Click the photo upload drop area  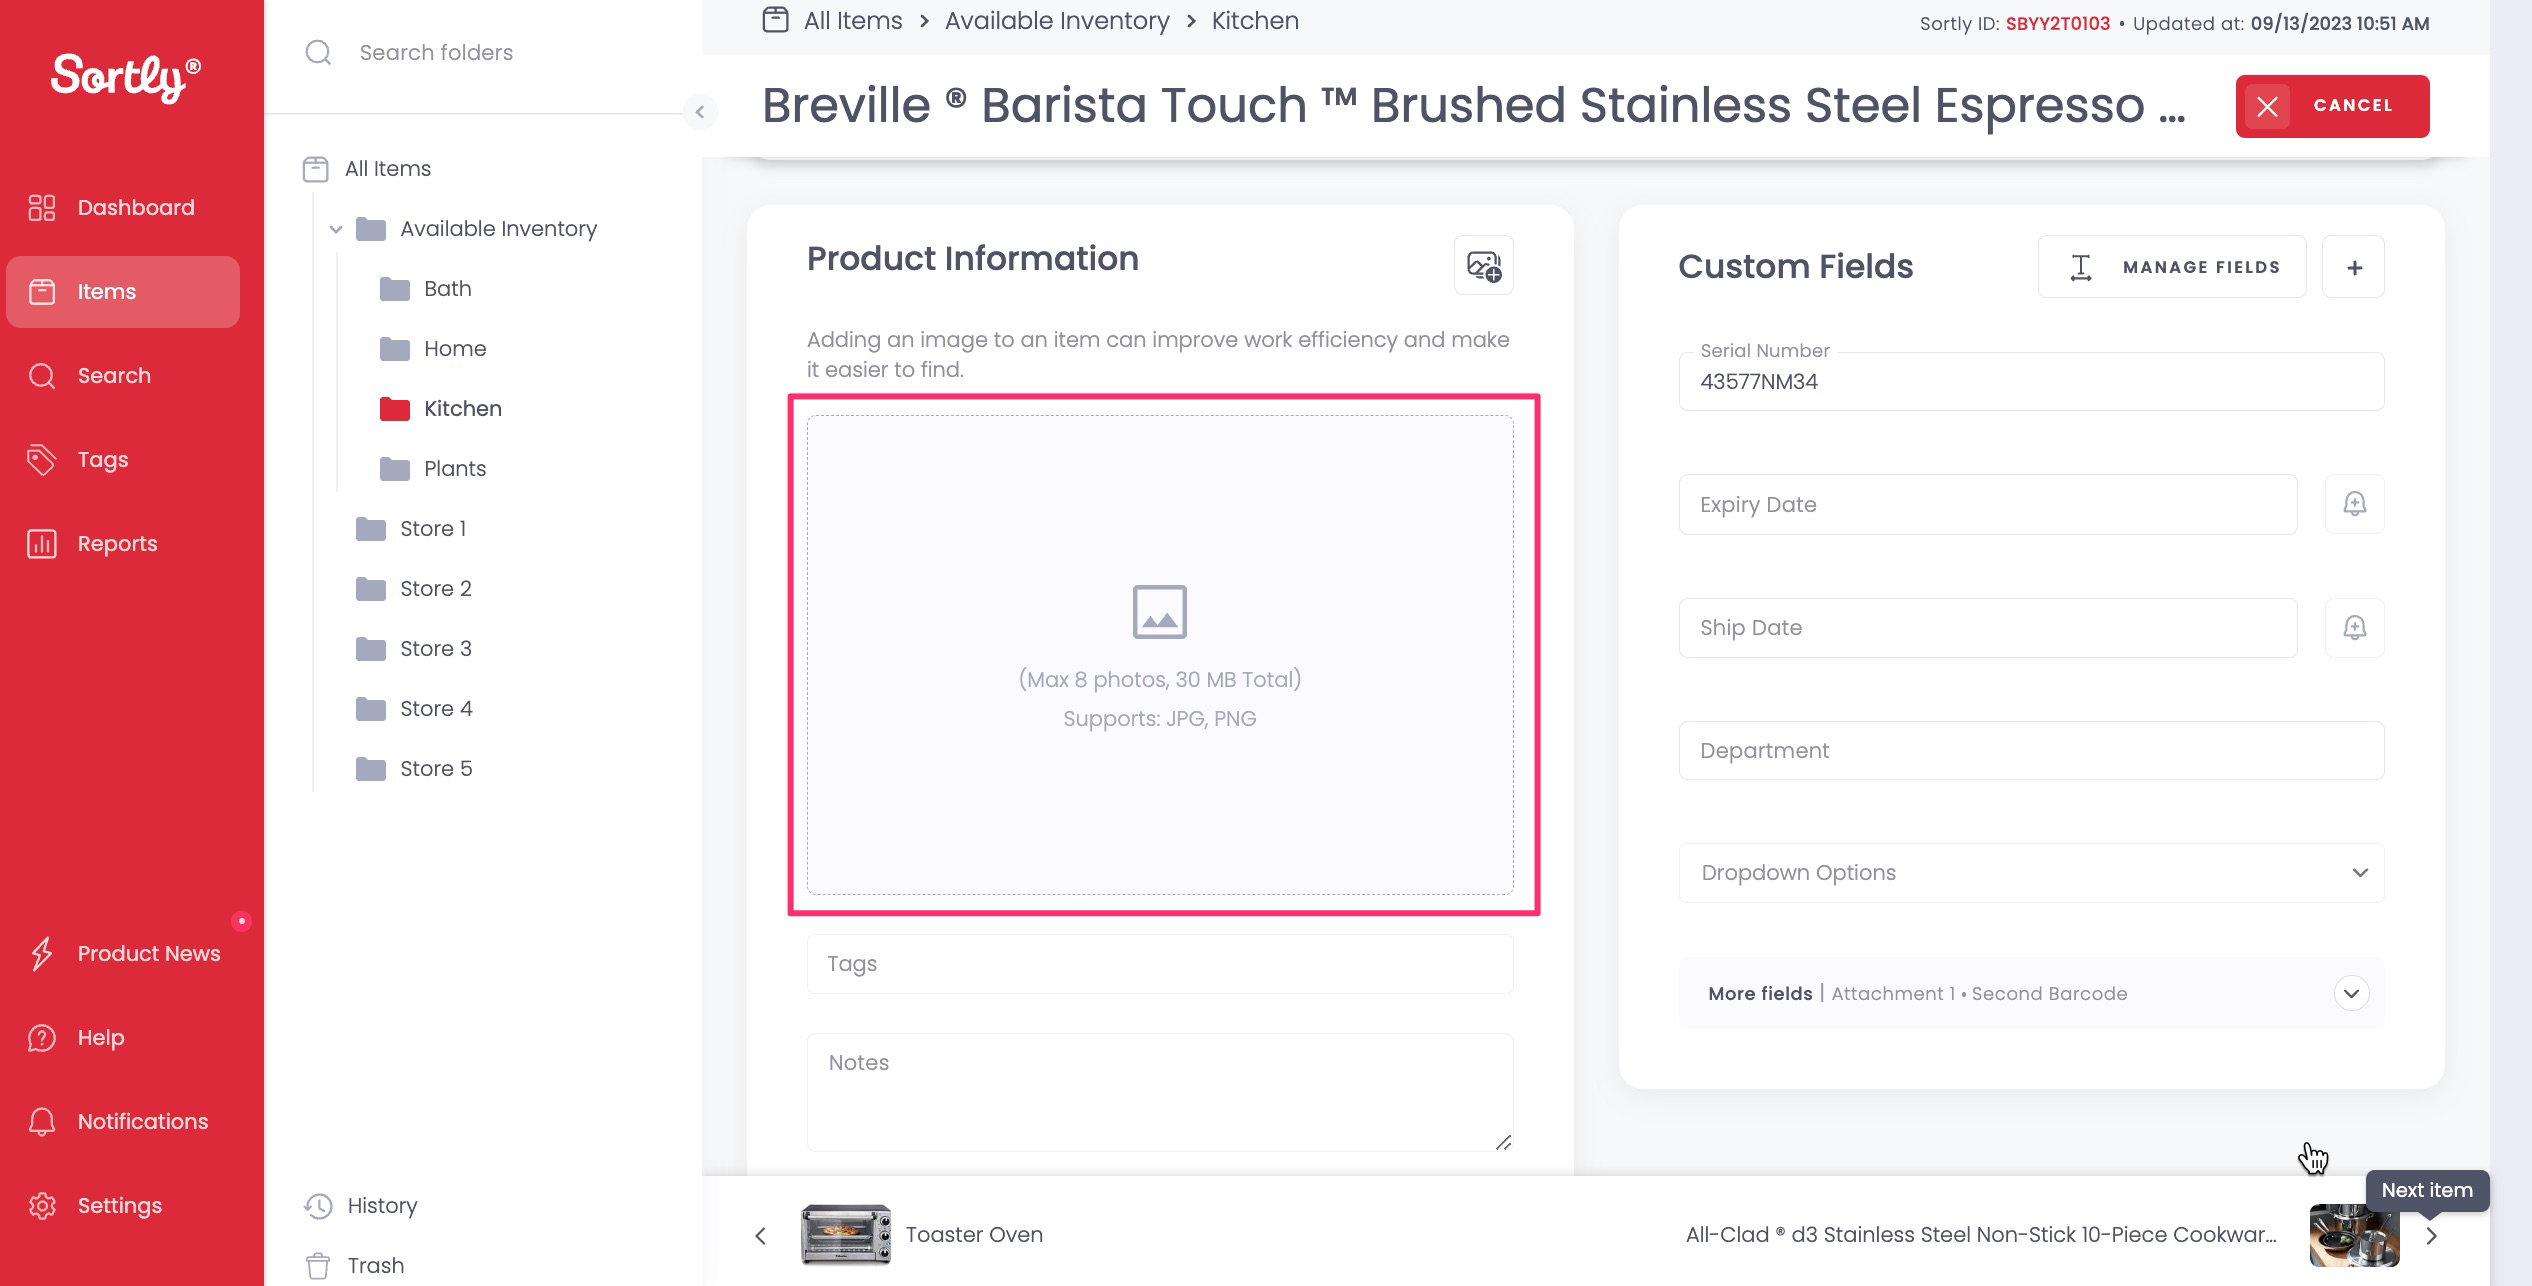click(1160, 655)
